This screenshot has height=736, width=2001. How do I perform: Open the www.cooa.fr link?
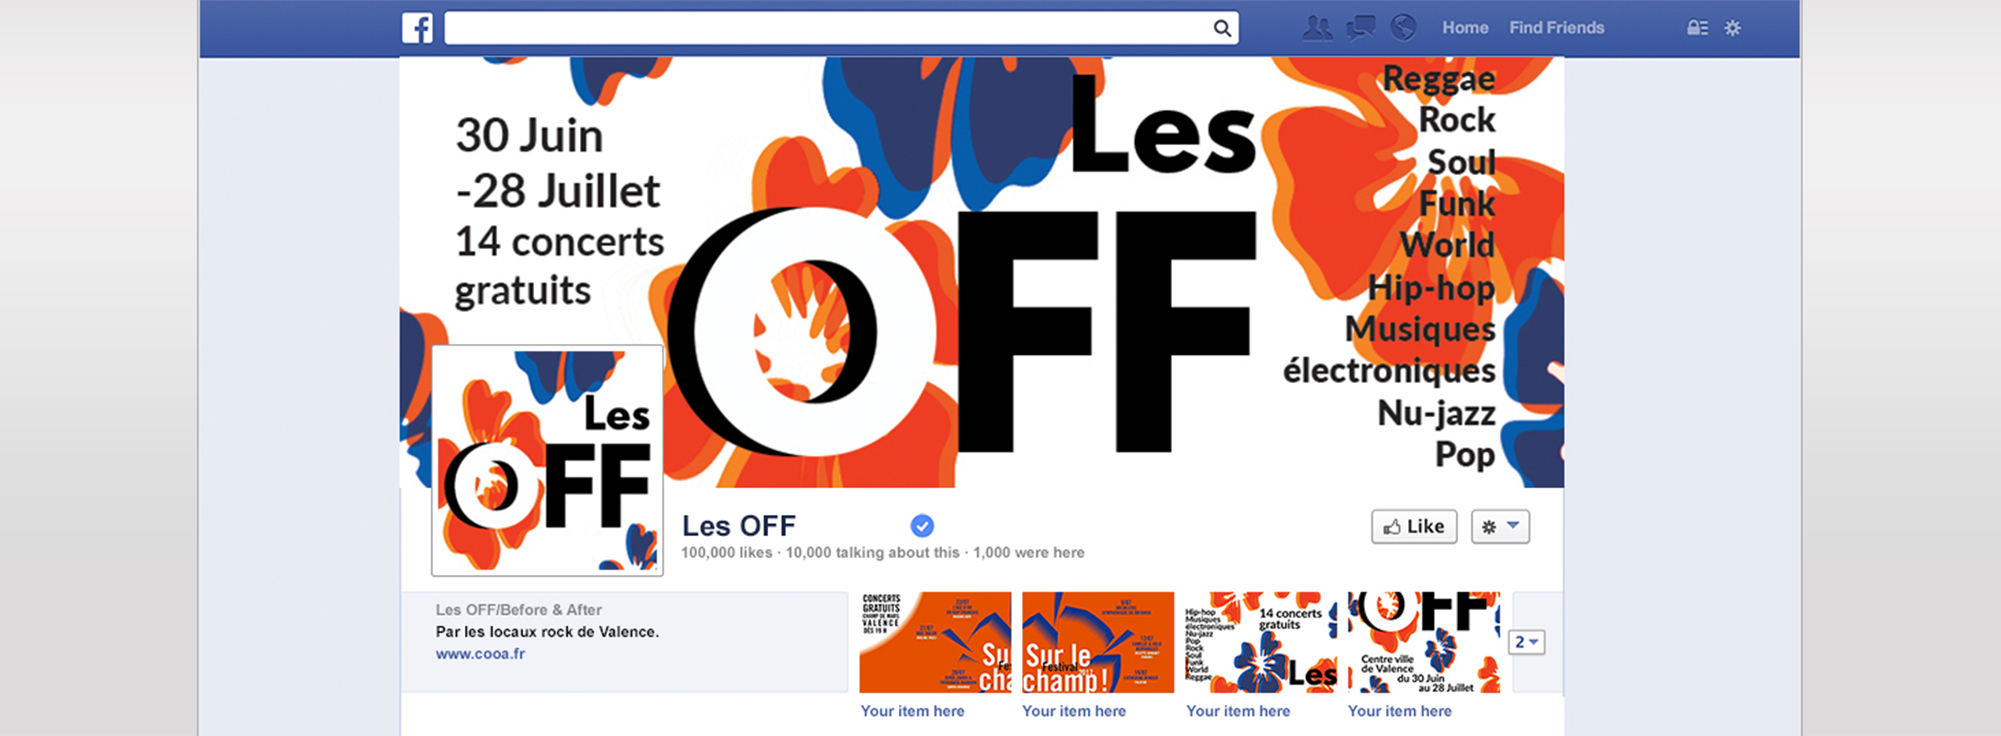(x=480, y=653)
